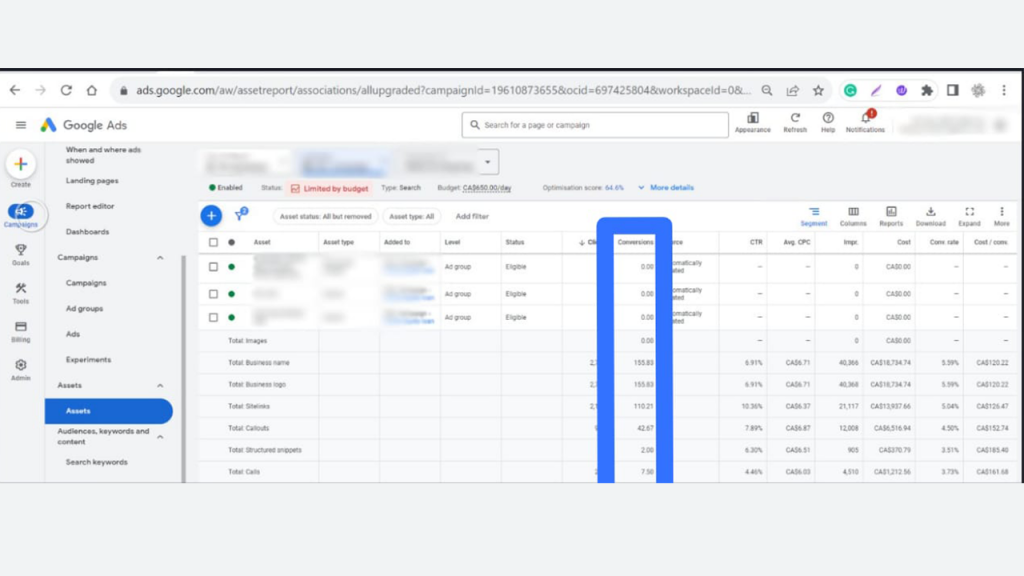Open the Google Ads hamburger menu
1024x576 pixels.
pos(21,125)
